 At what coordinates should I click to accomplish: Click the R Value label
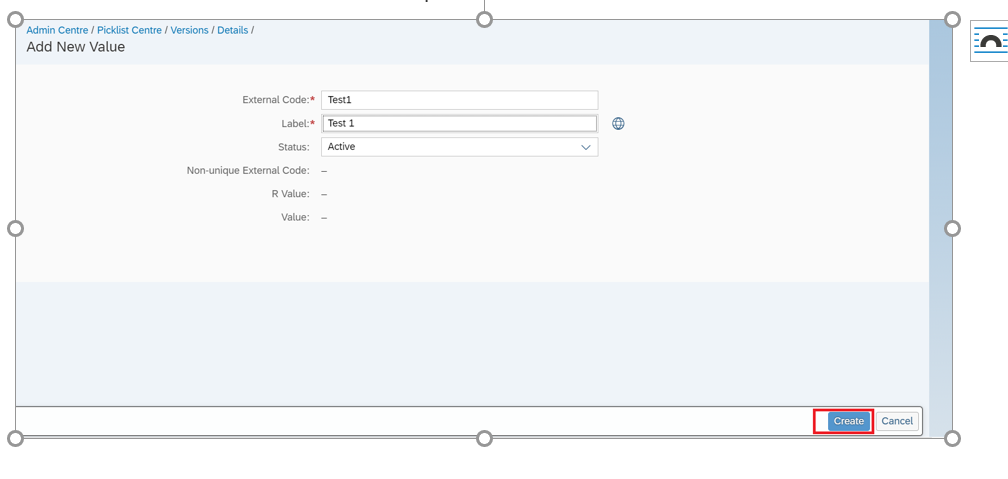pos(290,194)
